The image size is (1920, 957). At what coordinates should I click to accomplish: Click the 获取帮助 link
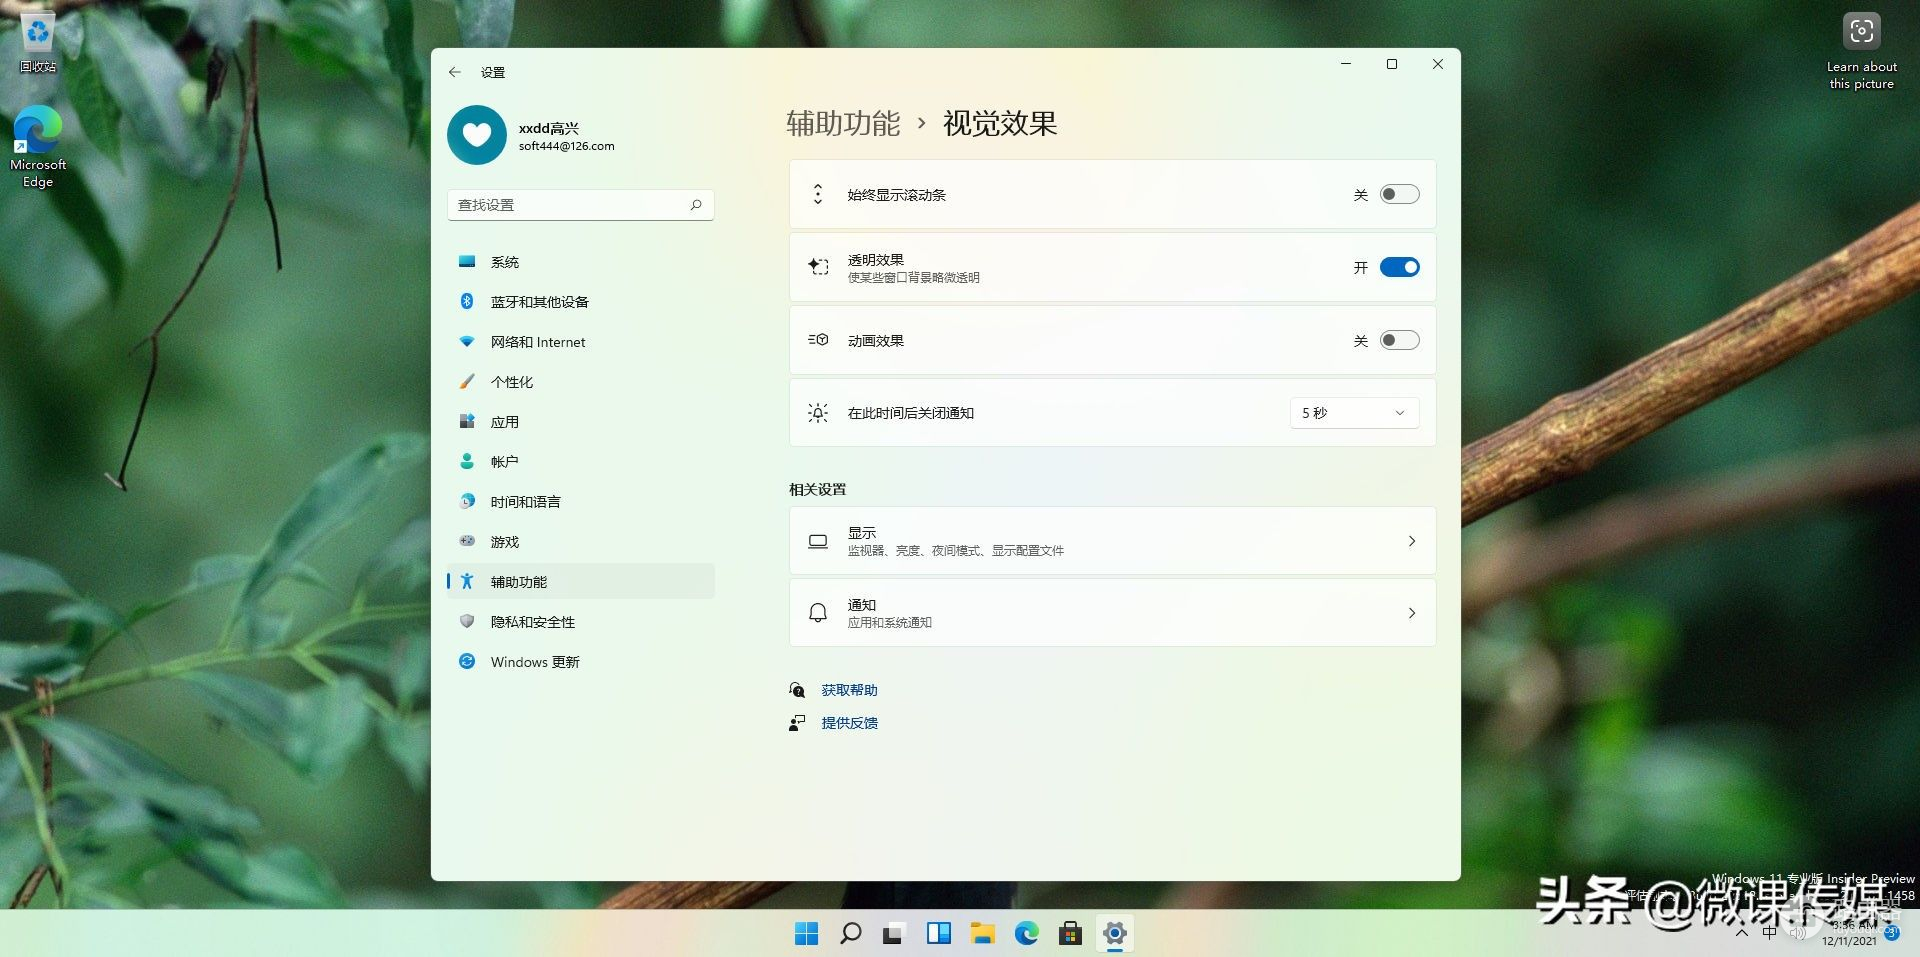849,690
